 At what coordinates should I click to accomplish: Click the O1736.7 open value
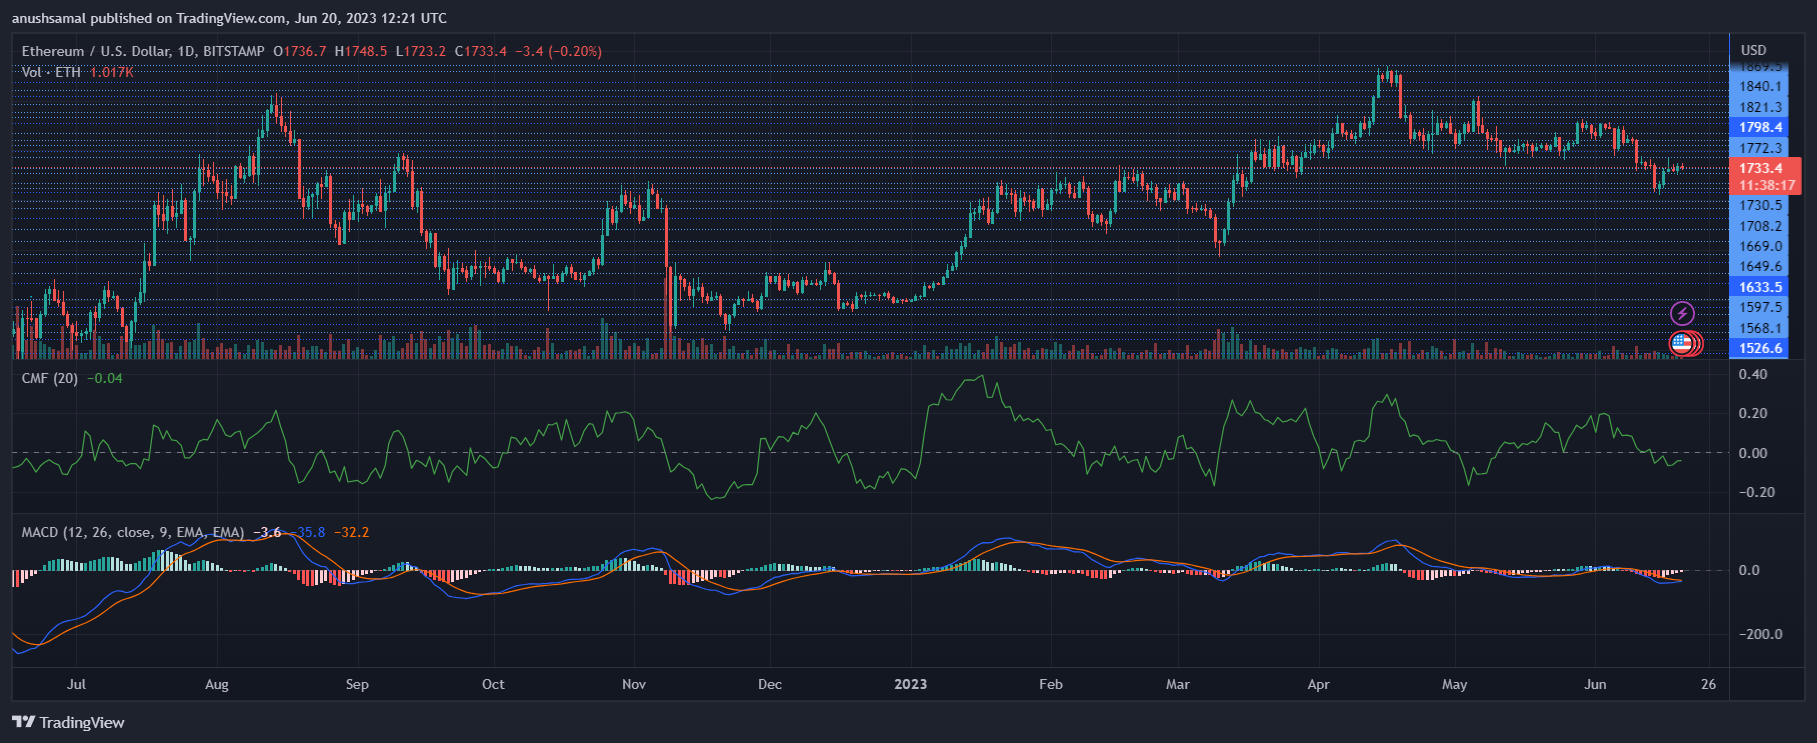click(300, 51)
